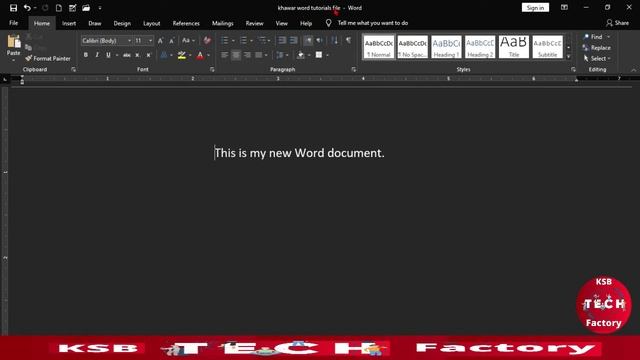Switch to the Draw tab
The width and height of the screenshot is (640, 360).
point(95,23)
